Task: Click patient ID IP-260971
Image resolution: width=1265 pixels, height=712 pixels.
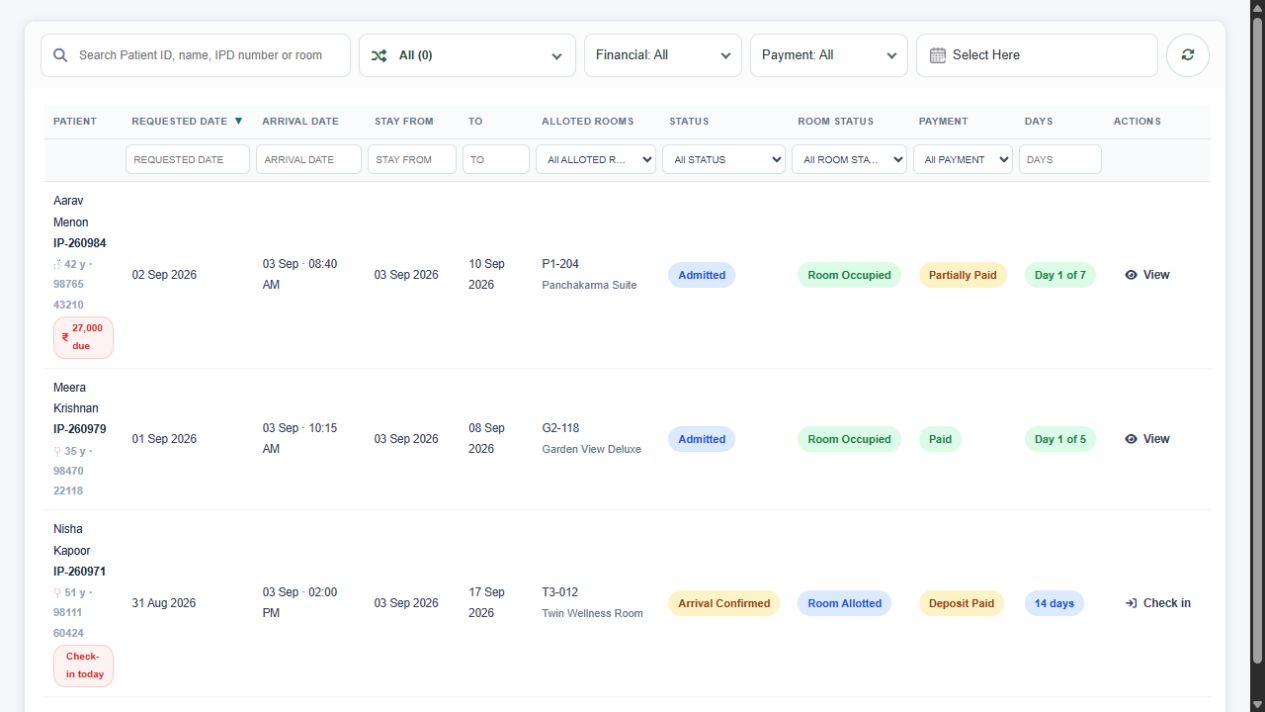Action: point(80,572)
